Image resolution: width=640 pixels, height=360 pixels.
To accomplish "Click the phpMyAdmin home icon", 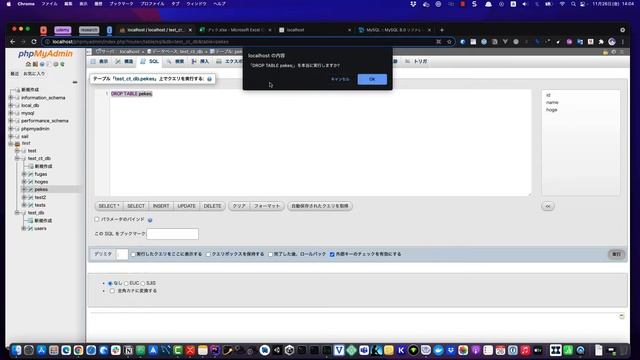I will pyautogui.click(x=28, y=64).
